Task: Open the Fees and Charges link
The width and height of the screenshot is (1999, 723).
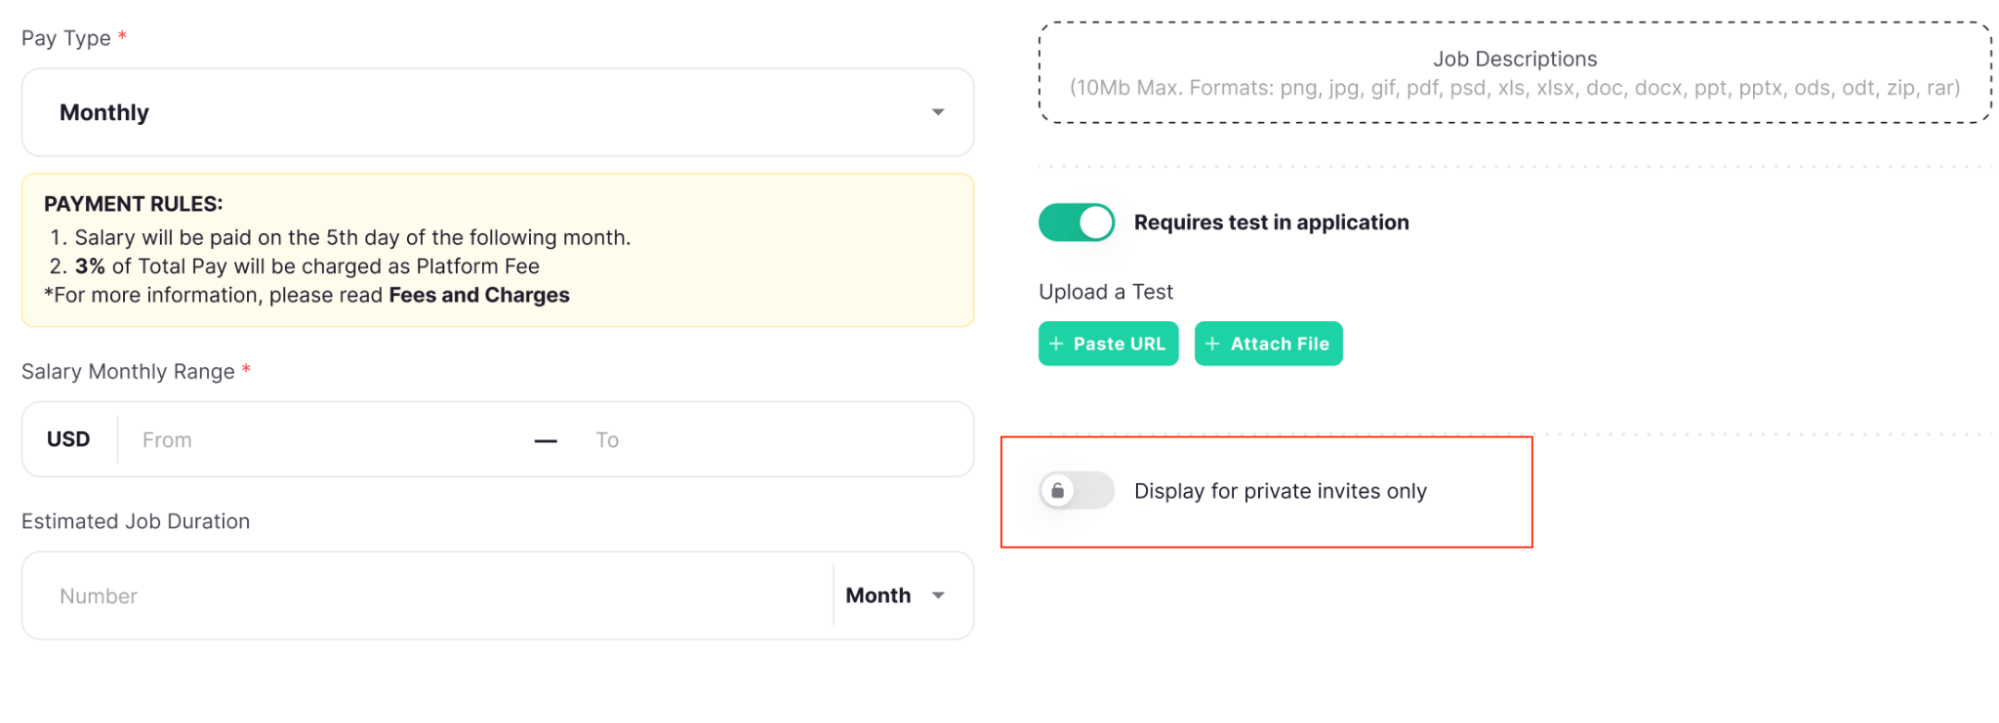Action: point(479,295)
